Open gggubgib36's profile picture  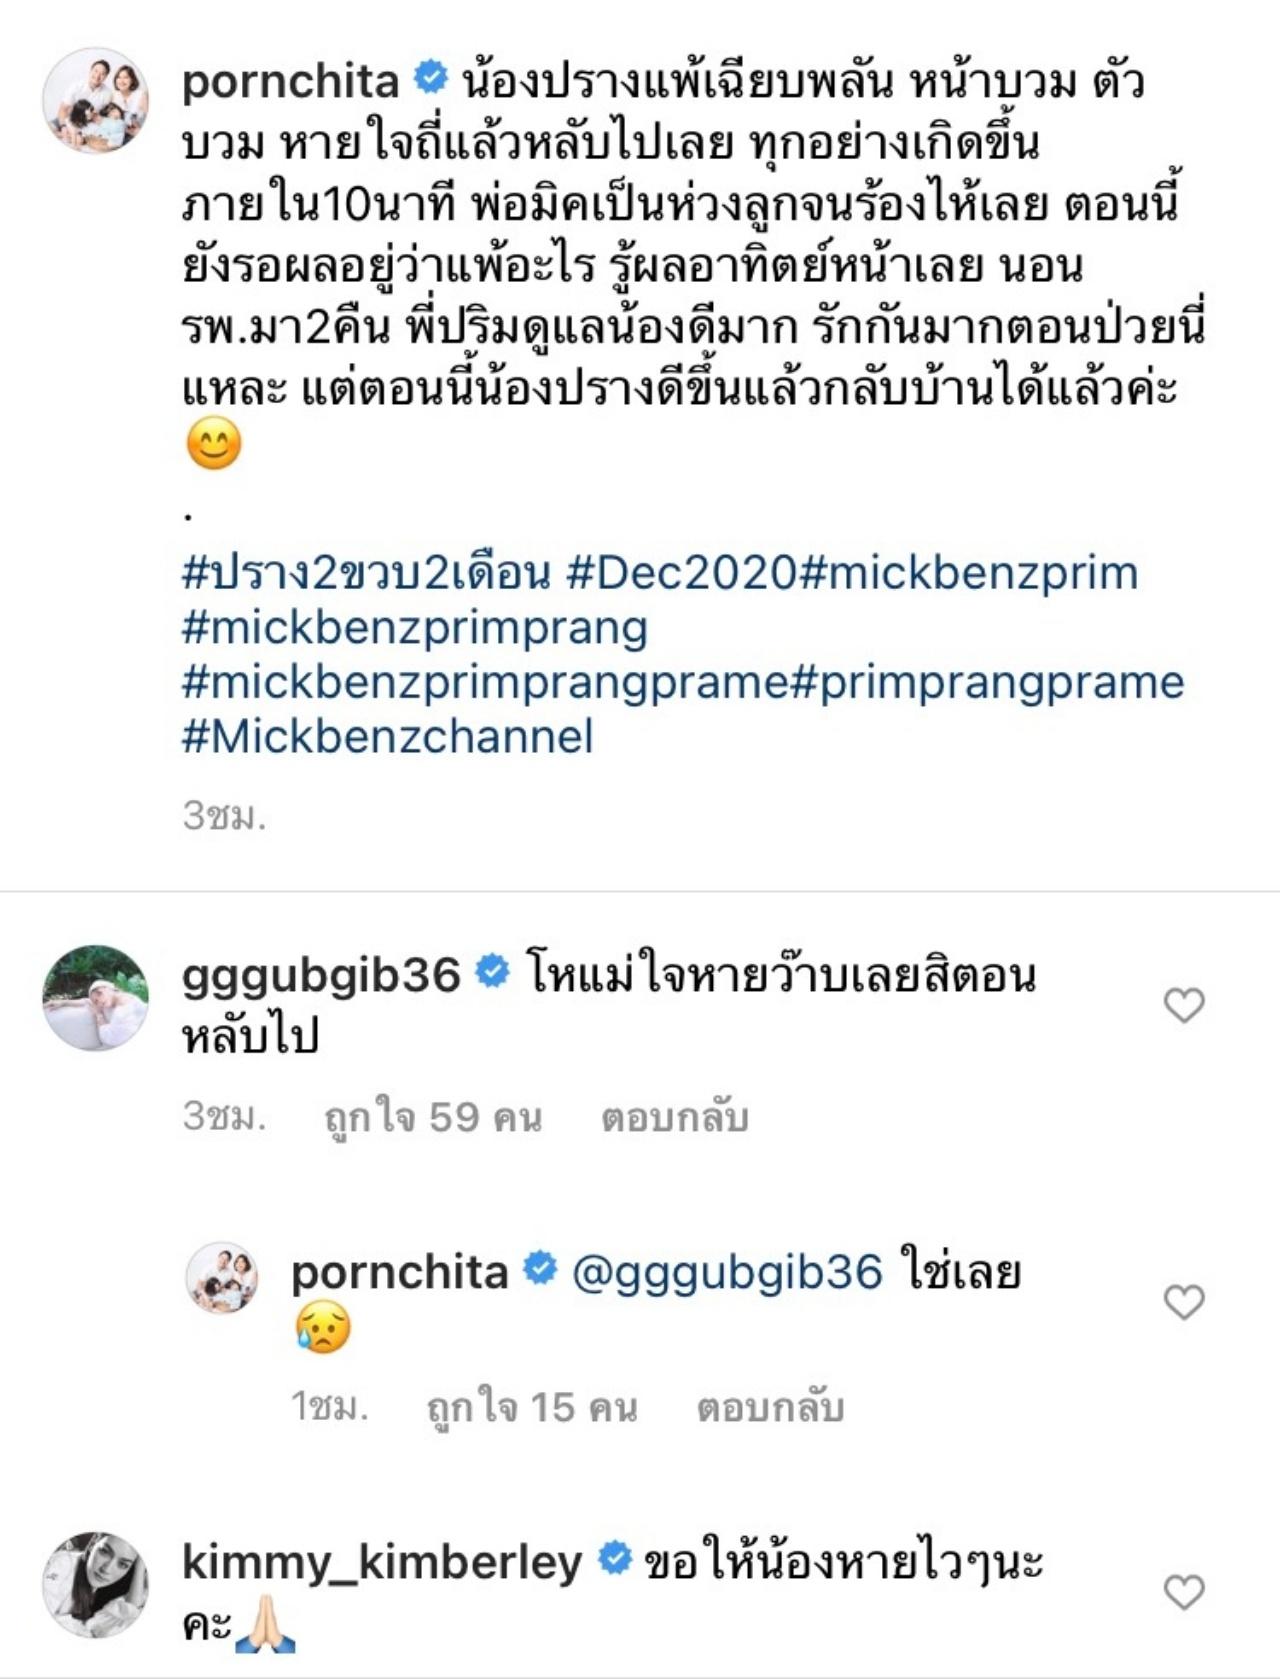95,997
